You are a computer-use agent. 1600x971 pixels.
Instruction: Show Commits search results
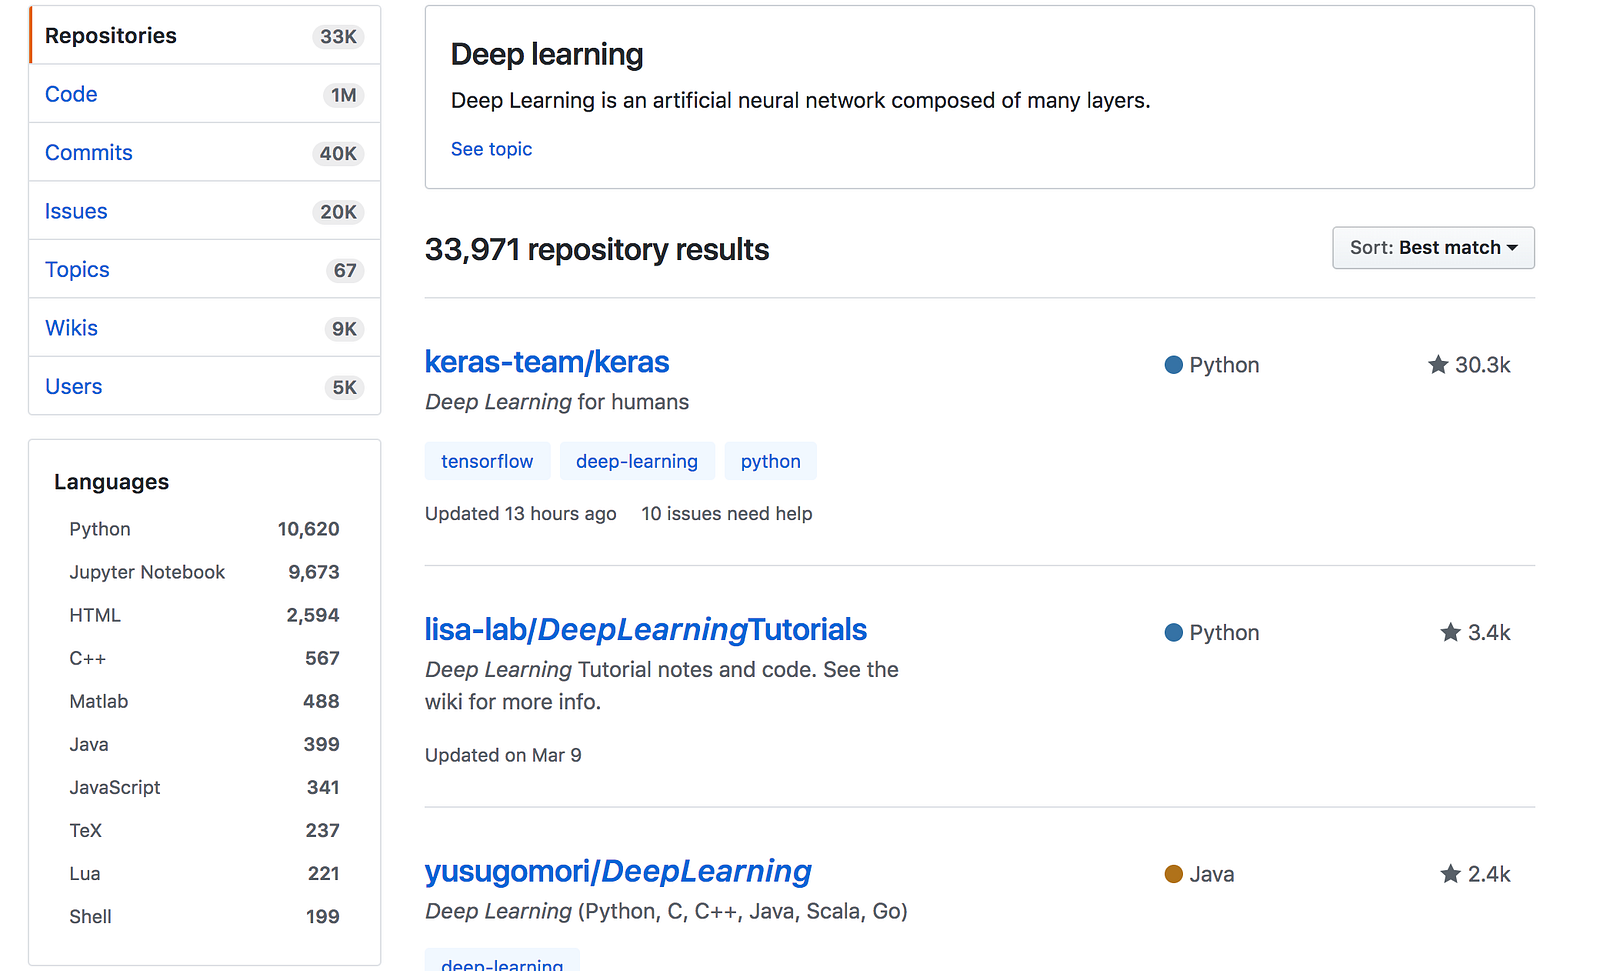point(205,153)
